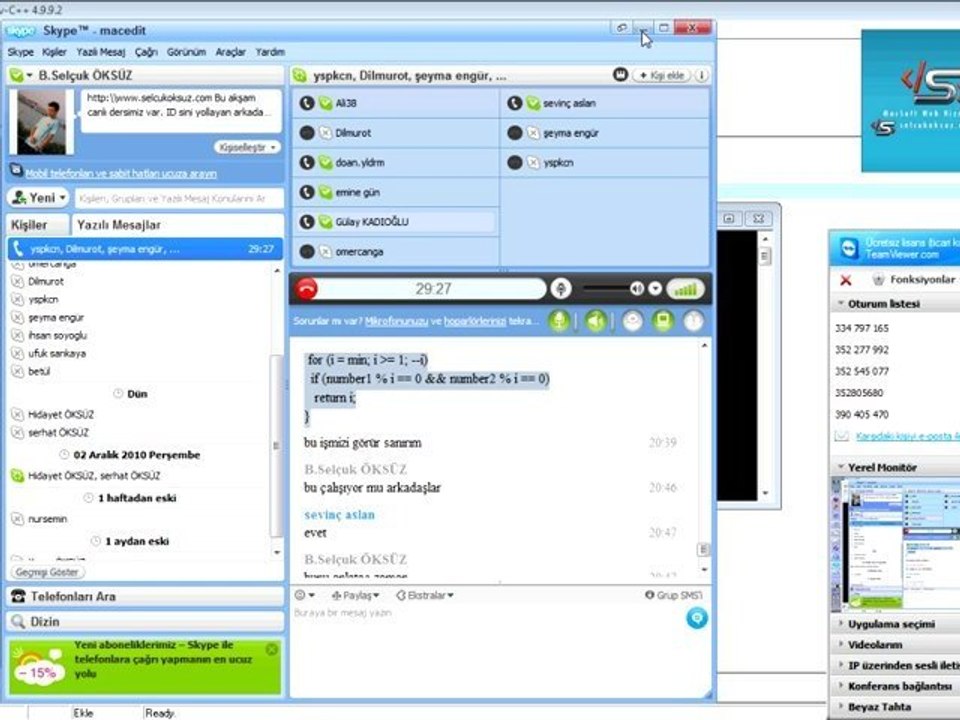Open Yardım menu
Viewport: 960px width, 720px height.
click(270, 52)
